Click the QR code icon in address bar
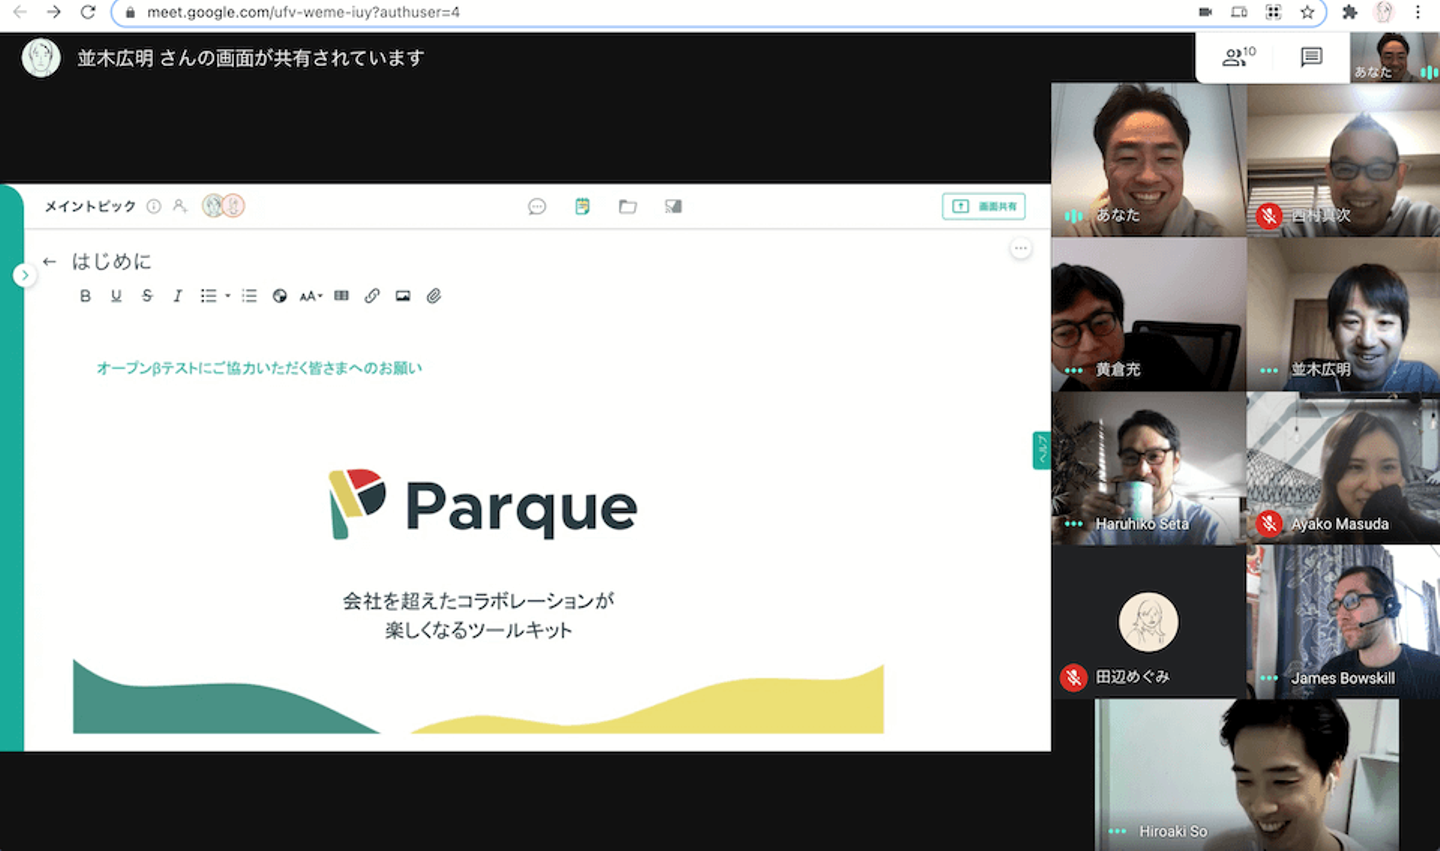This screenshot has height=851, width=1440. [1273, 12]
